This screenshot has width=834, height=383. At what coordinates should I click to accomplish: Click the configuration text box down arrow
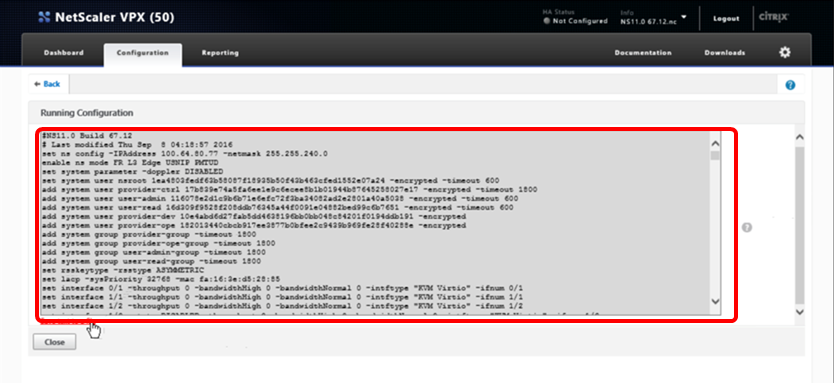pos(715,301)
